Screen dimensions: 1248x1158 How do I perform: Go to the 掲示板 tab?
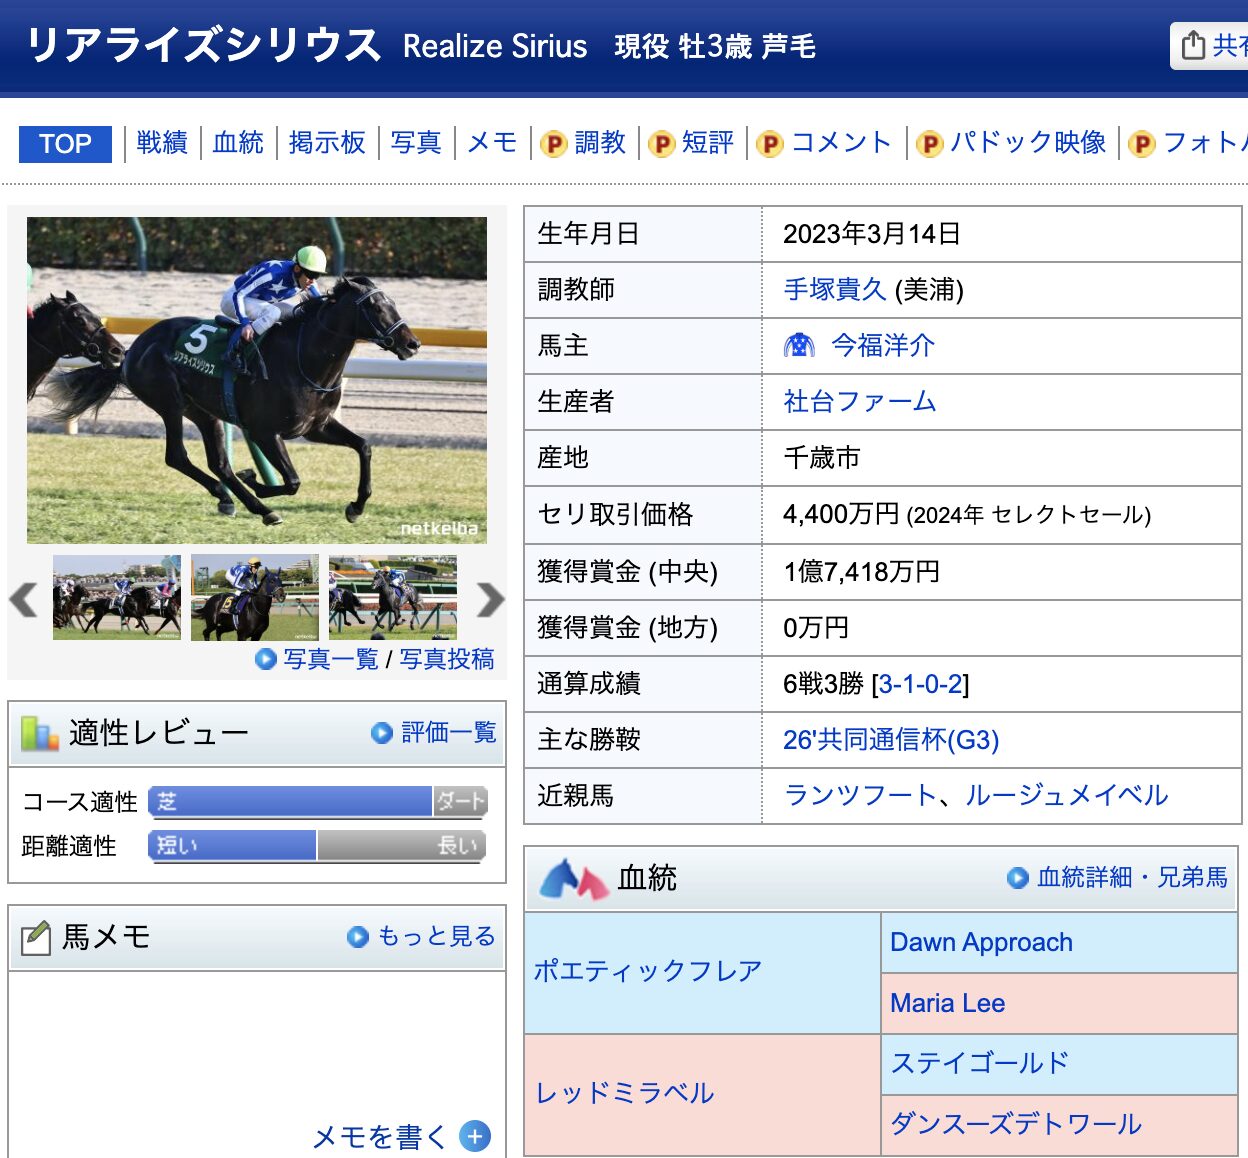(327, 143)
